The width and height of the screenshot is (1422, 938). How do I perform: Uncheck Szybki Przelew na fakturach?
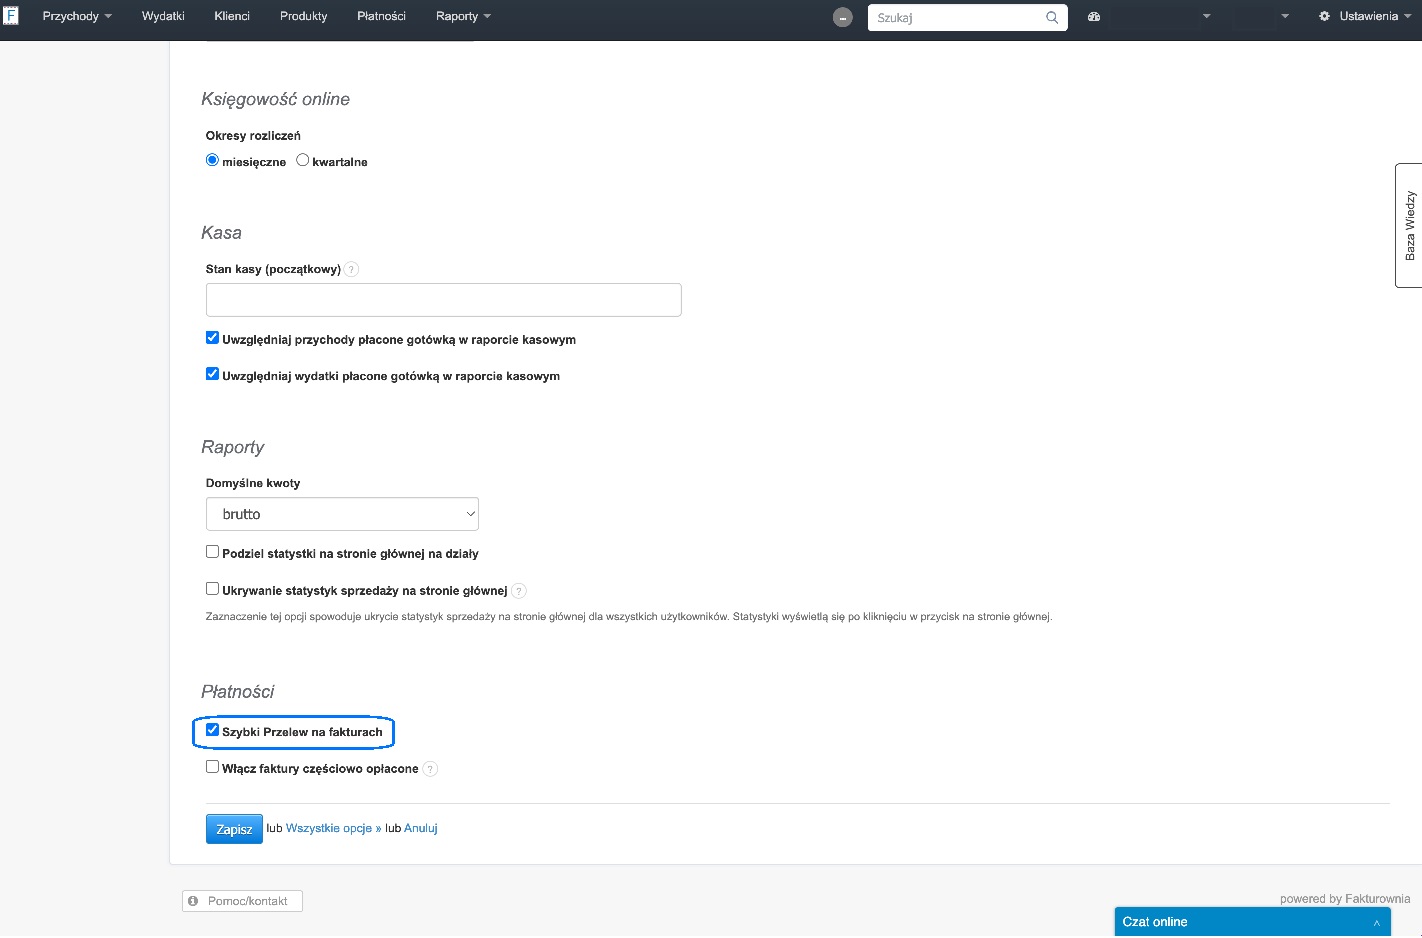(x=212, y=730)
